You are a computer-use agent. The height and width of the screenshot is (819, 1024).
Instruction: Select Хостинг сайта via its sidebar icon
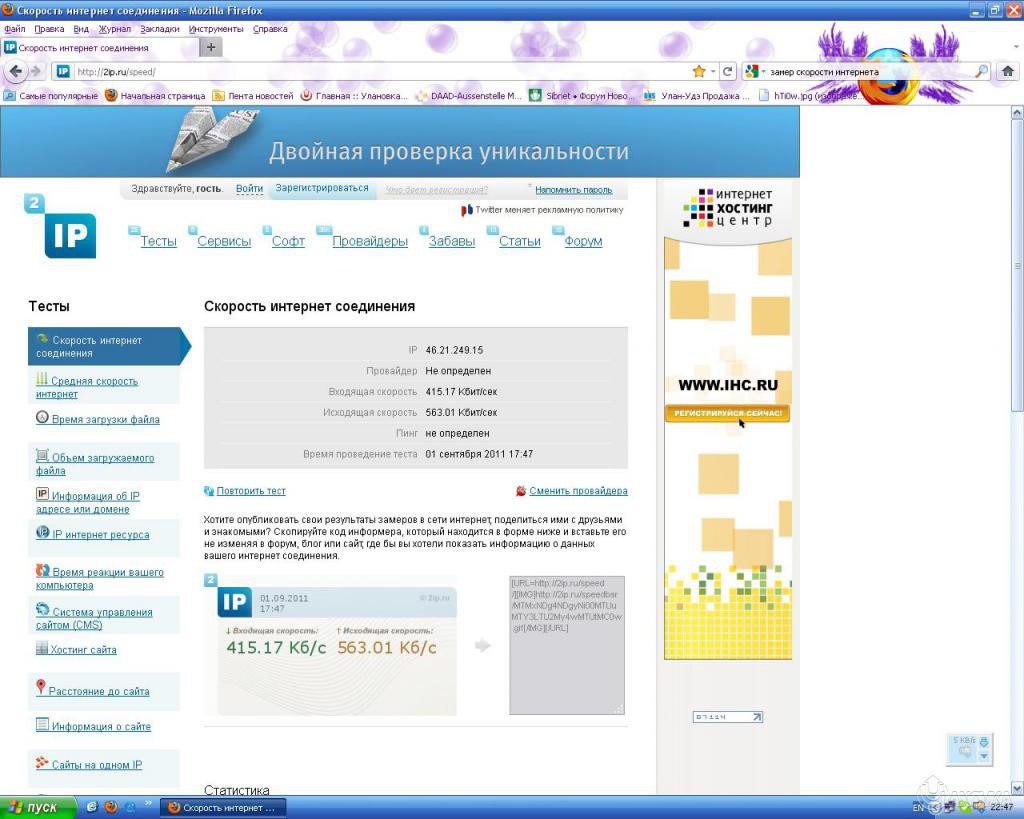pyautogui.click(x=42, y=648)
